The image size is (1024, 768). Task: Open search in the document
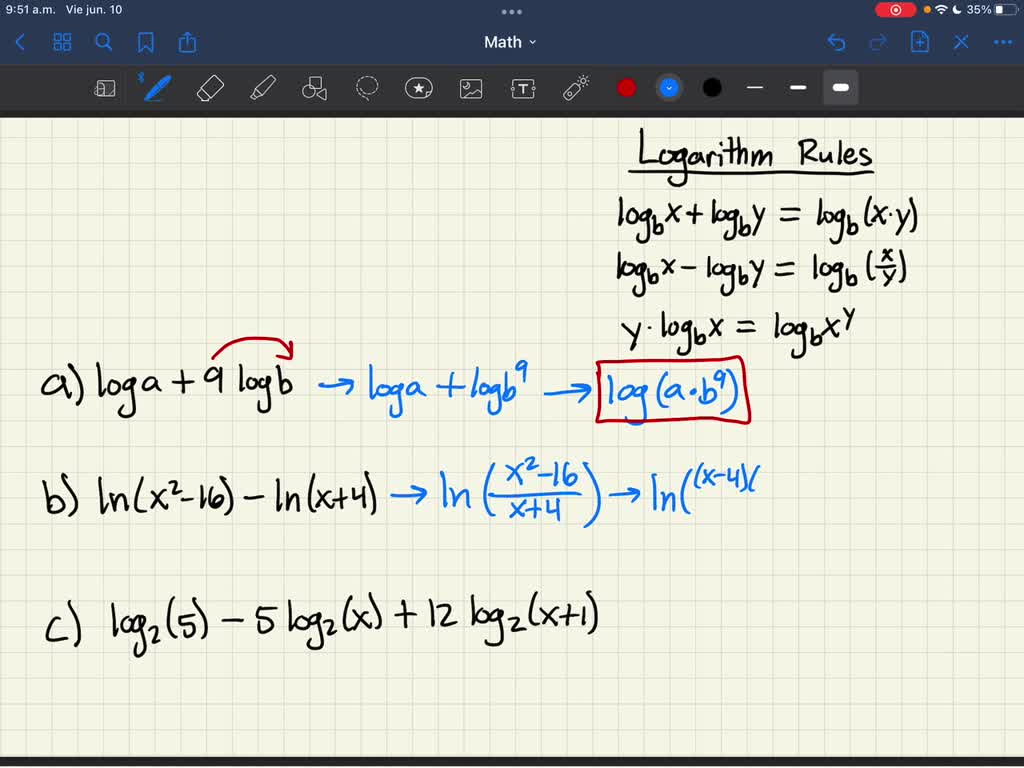pyautogui.click(x=104, y=42)
